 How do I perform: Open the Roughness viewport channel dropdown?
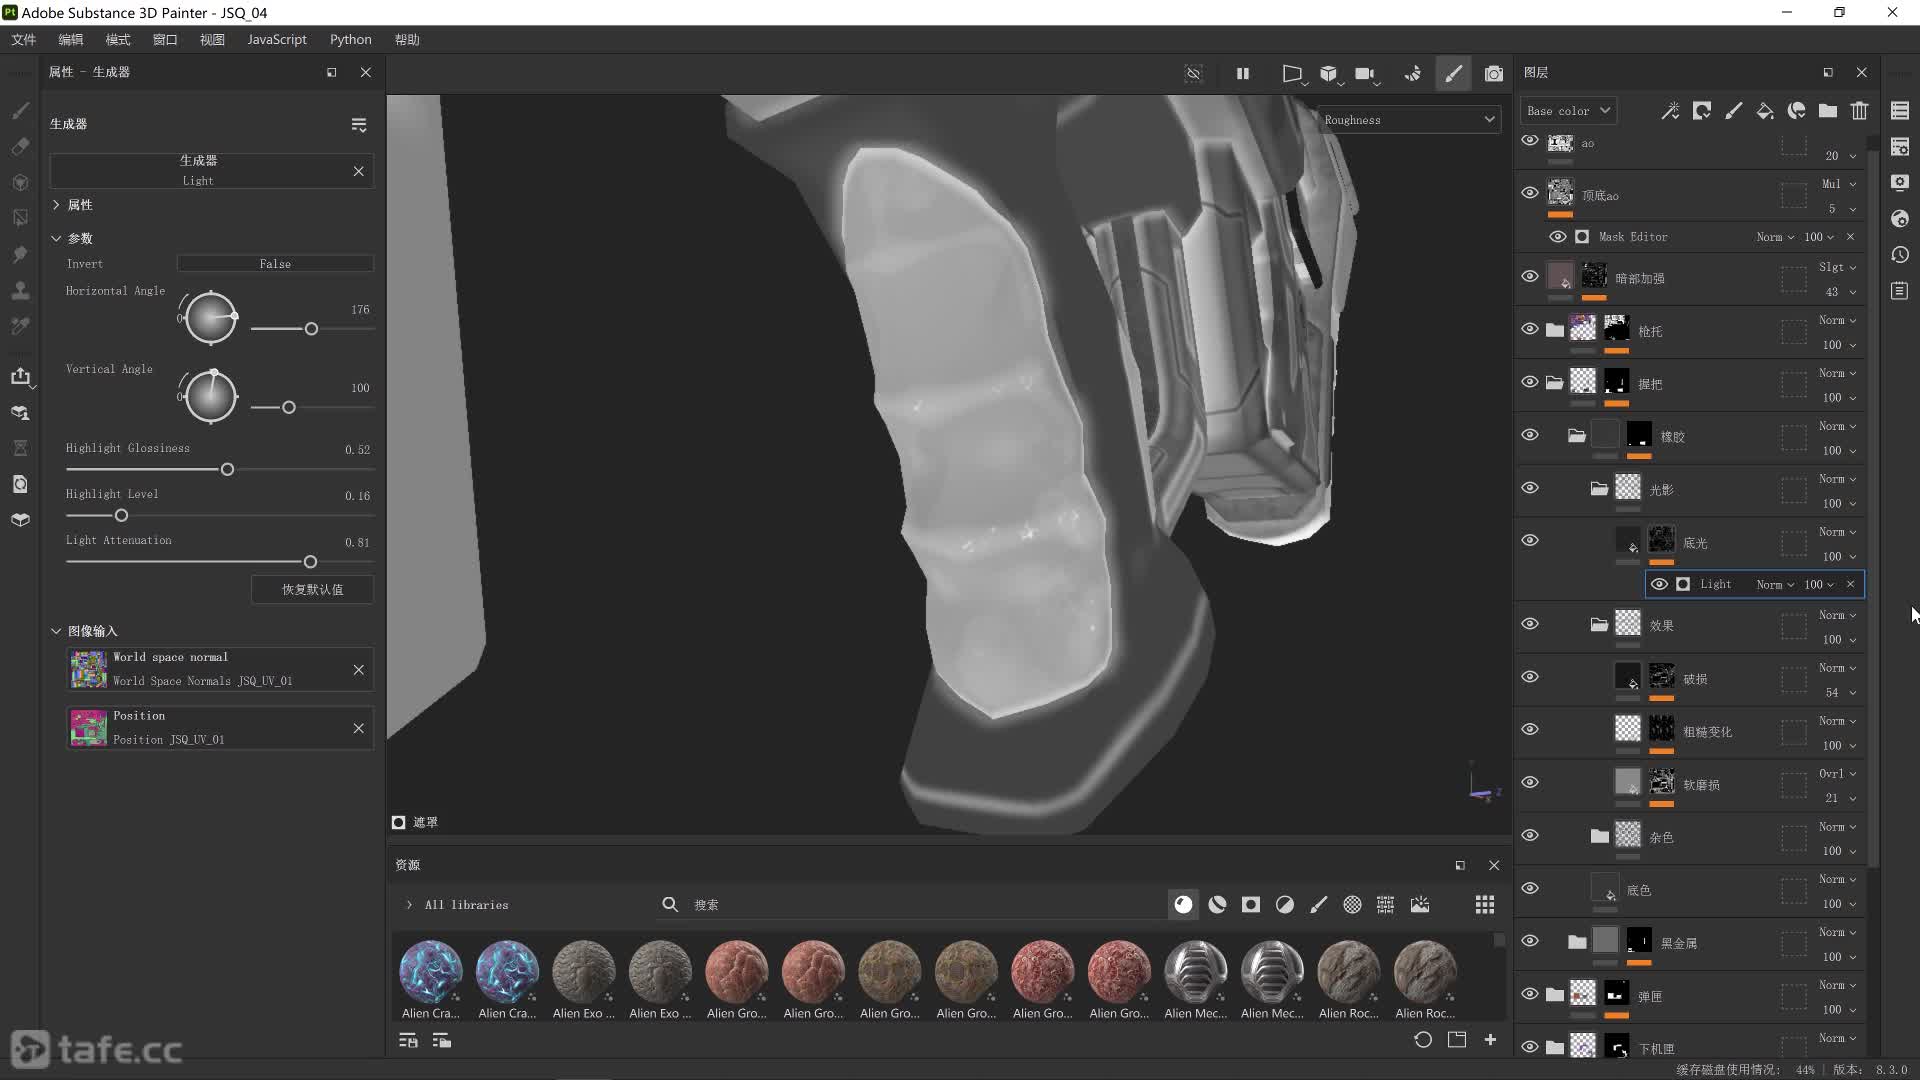(x=1409, y=120)
